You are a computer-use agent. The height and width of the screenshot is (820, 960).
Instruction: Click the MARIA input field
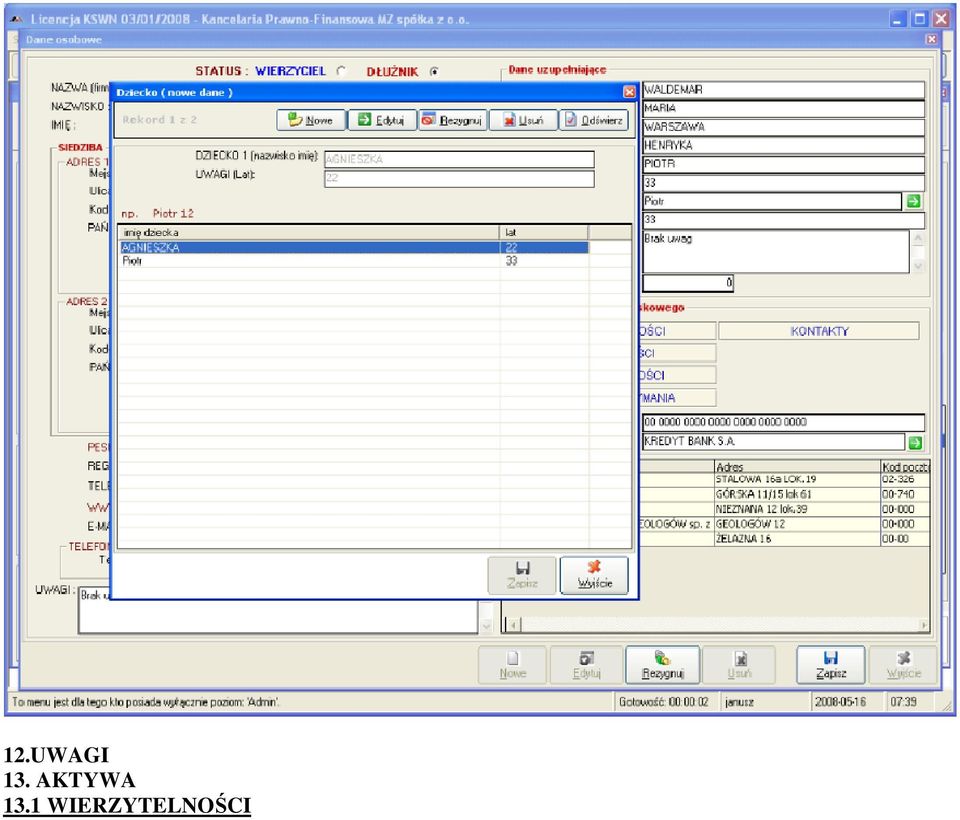[784, 108]
